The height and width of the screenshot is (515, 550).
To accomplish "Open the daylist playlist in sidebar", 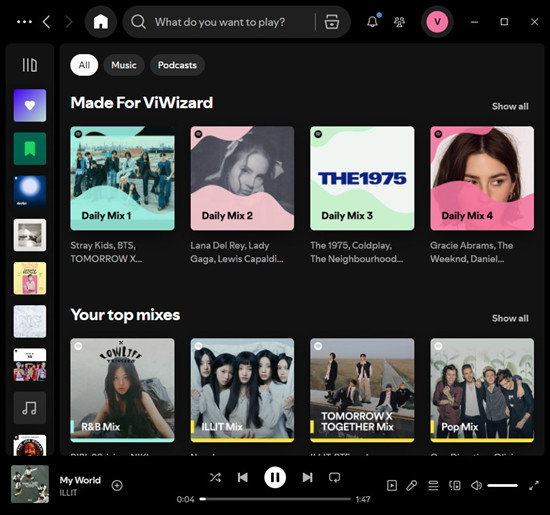I will click(x=30, y=192).
